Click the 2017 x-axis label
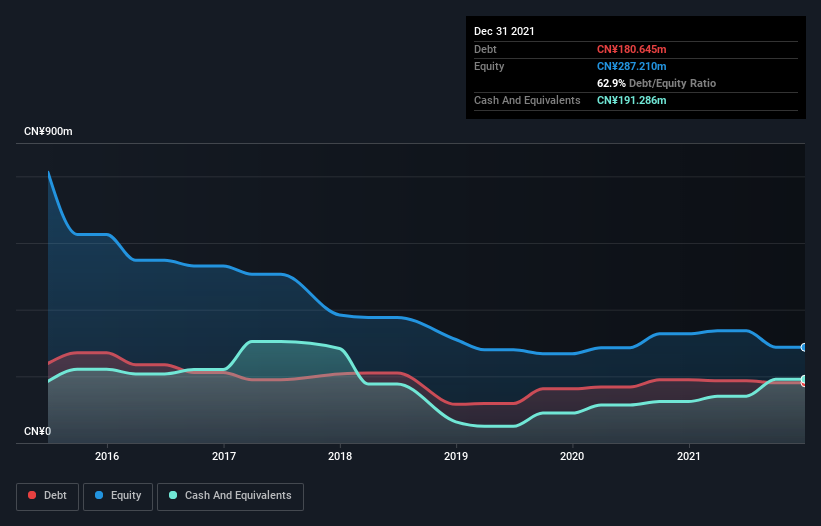821x526 pixels. (224, 456)
